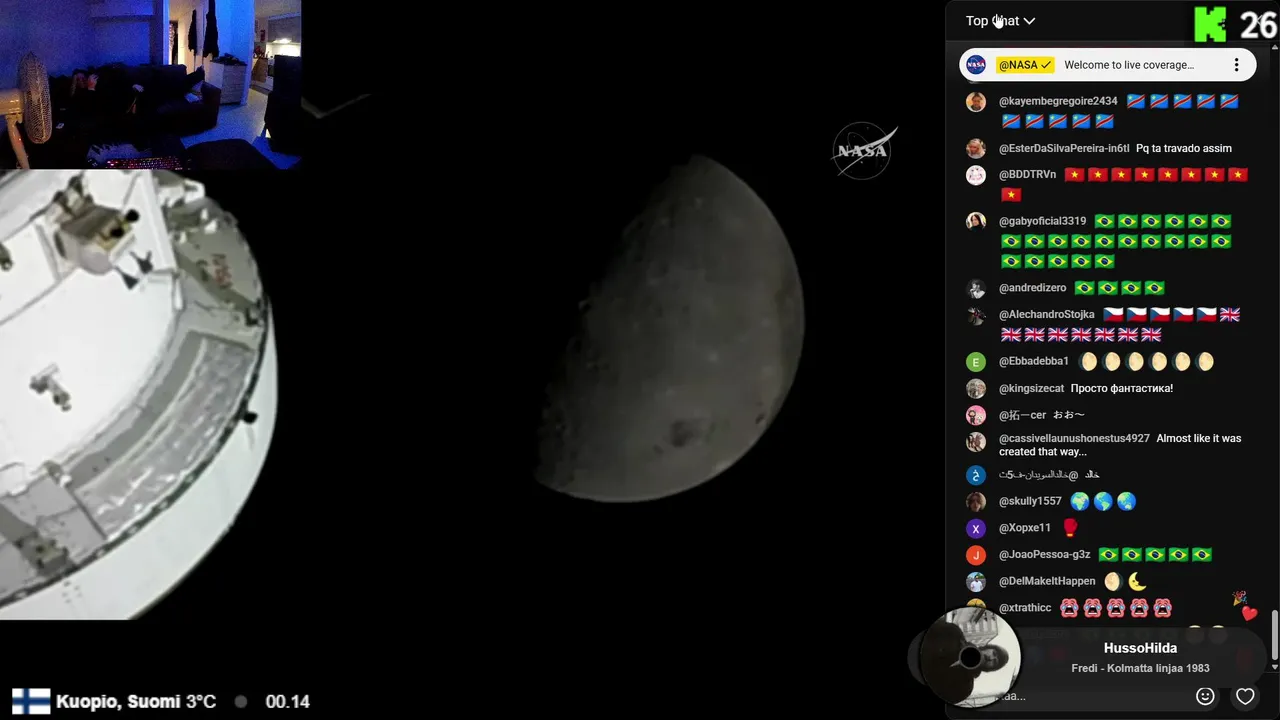The image size is (1280, 720).
Task: Open @gabyoficial3319 user avatar
Action: (x=976, y=221)
